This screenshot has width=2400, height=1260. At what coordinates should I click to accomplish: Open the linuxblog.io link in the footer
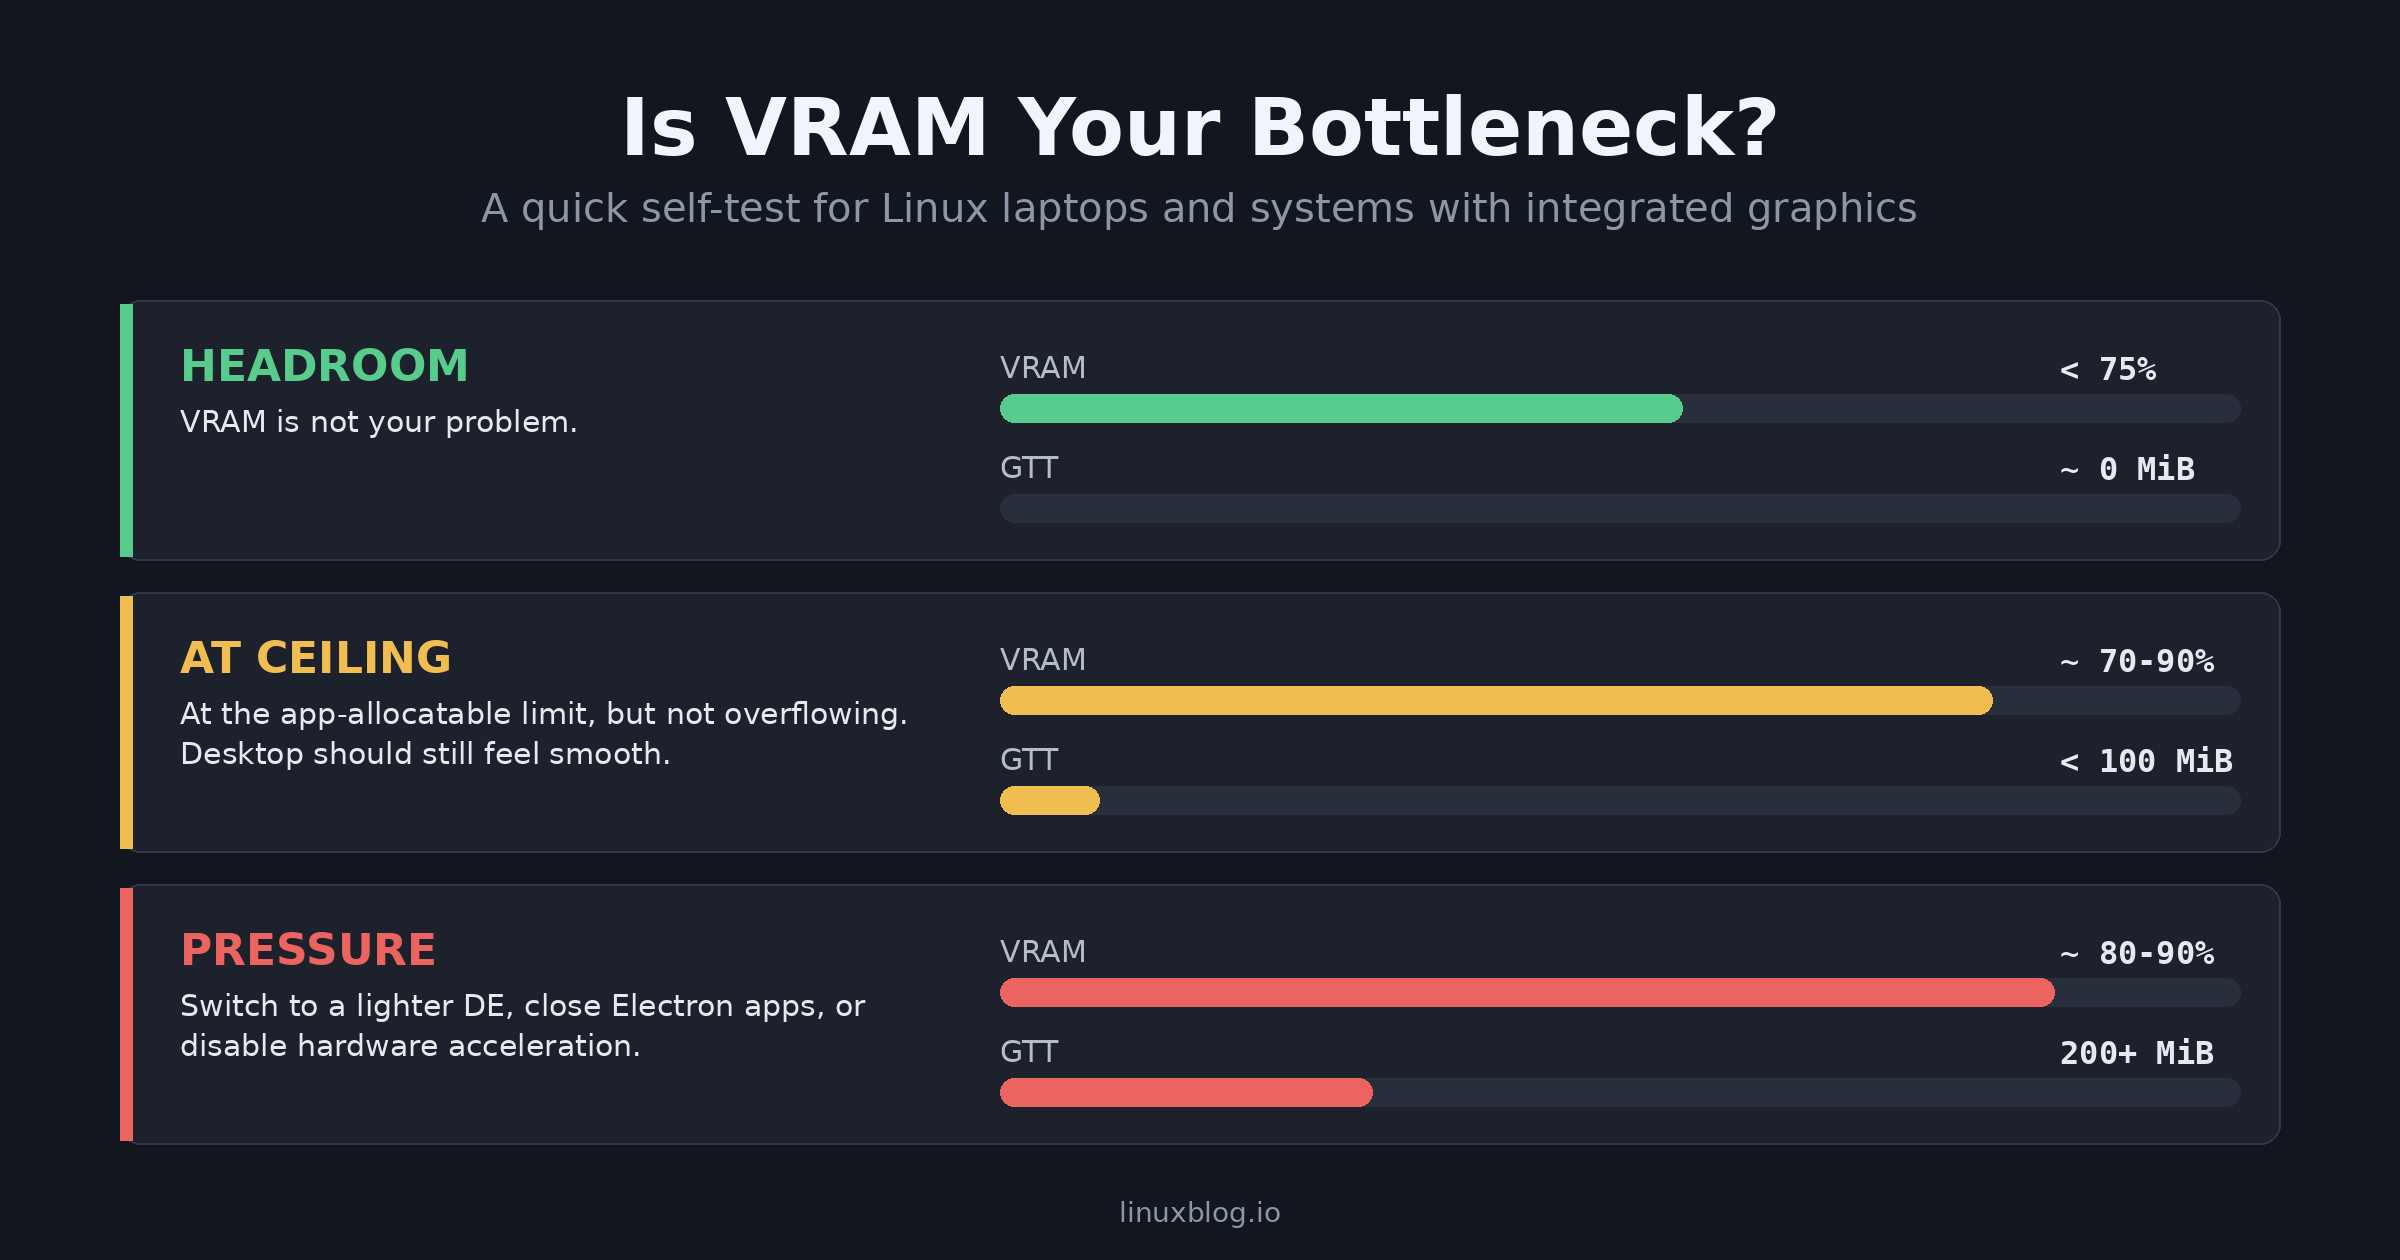1199,1212
